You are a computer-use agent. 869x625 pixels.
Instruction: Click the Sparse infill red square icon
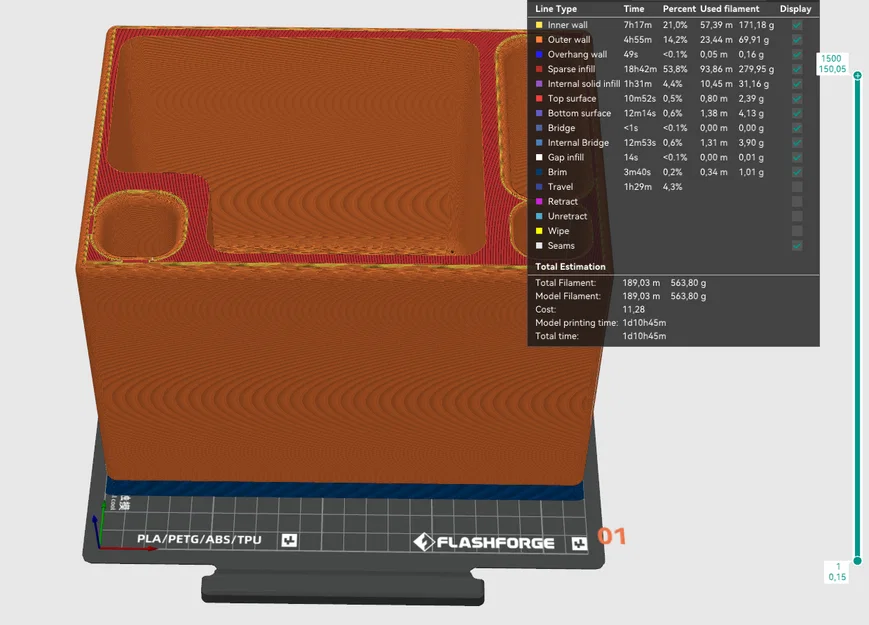click(x=537, y=69)
